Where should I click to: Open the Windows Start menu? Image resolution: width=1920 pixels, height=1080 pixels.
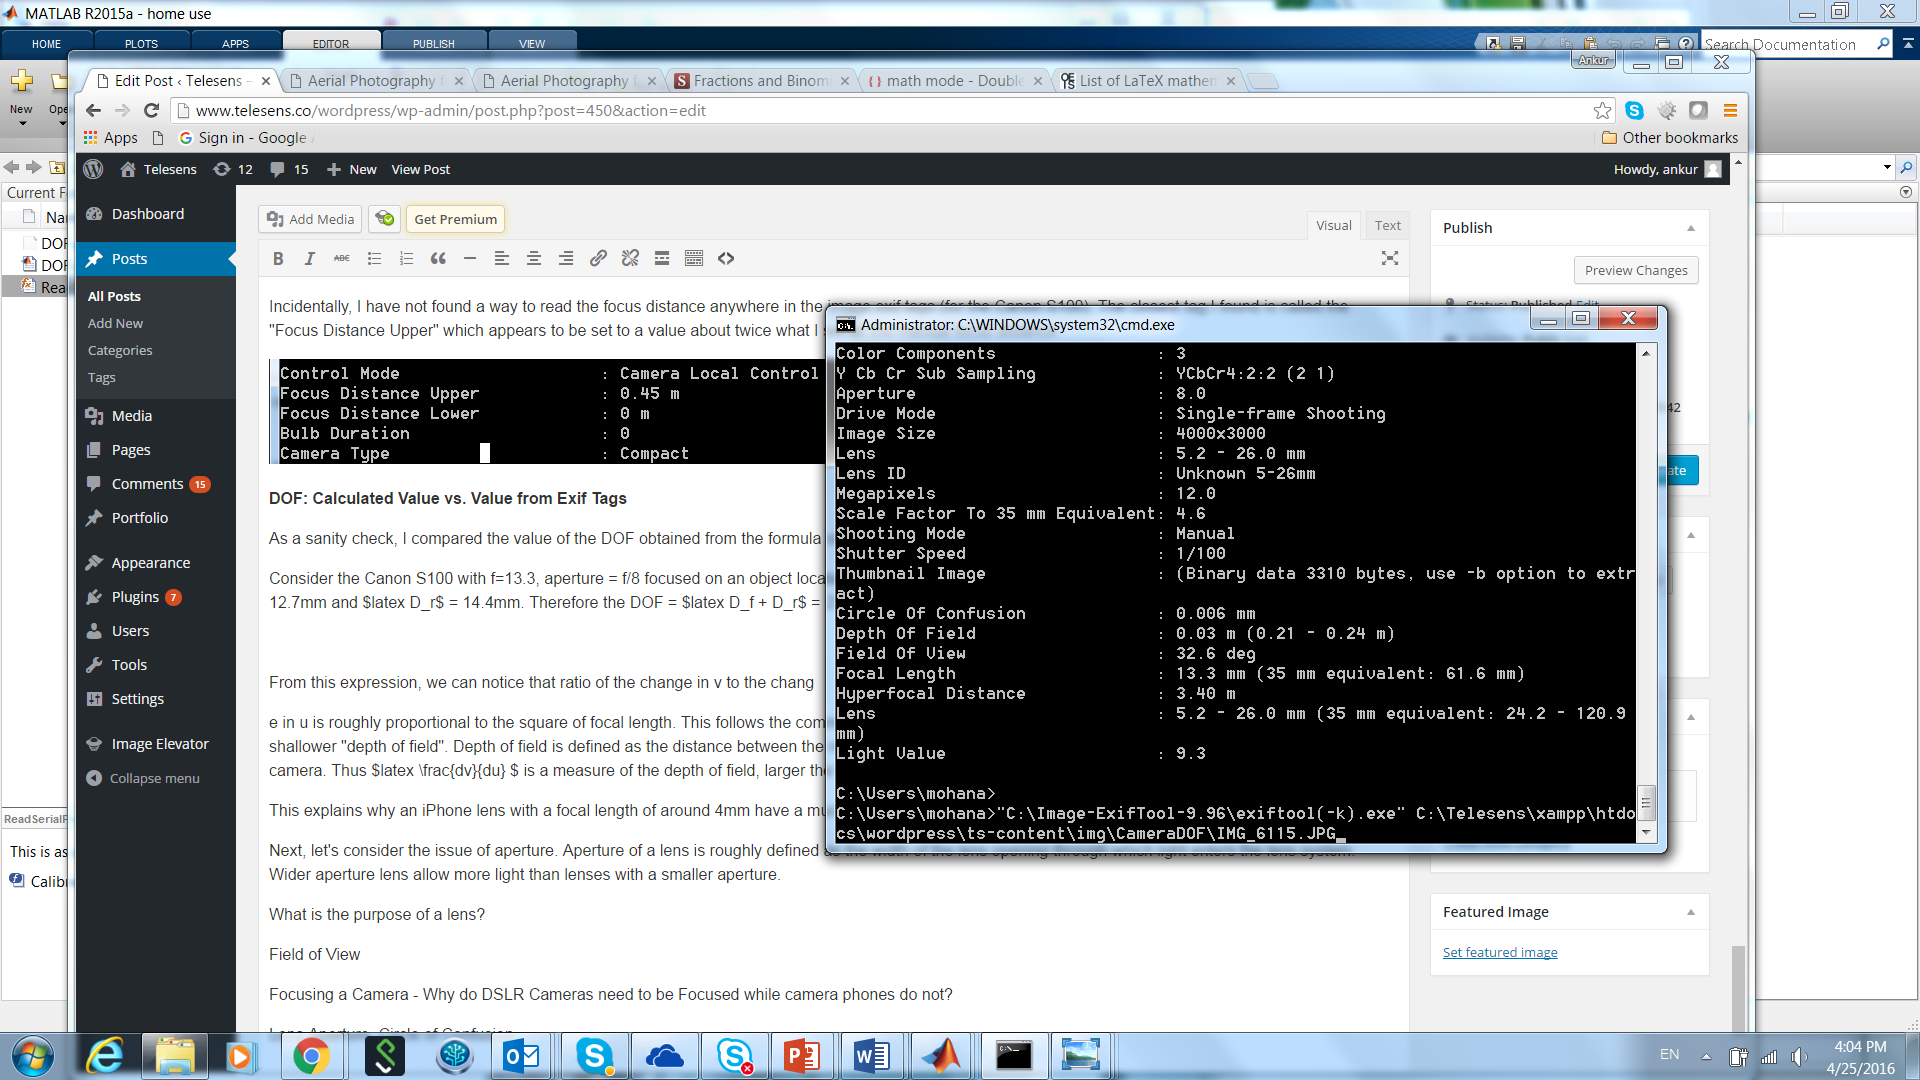click(32, 1056)
